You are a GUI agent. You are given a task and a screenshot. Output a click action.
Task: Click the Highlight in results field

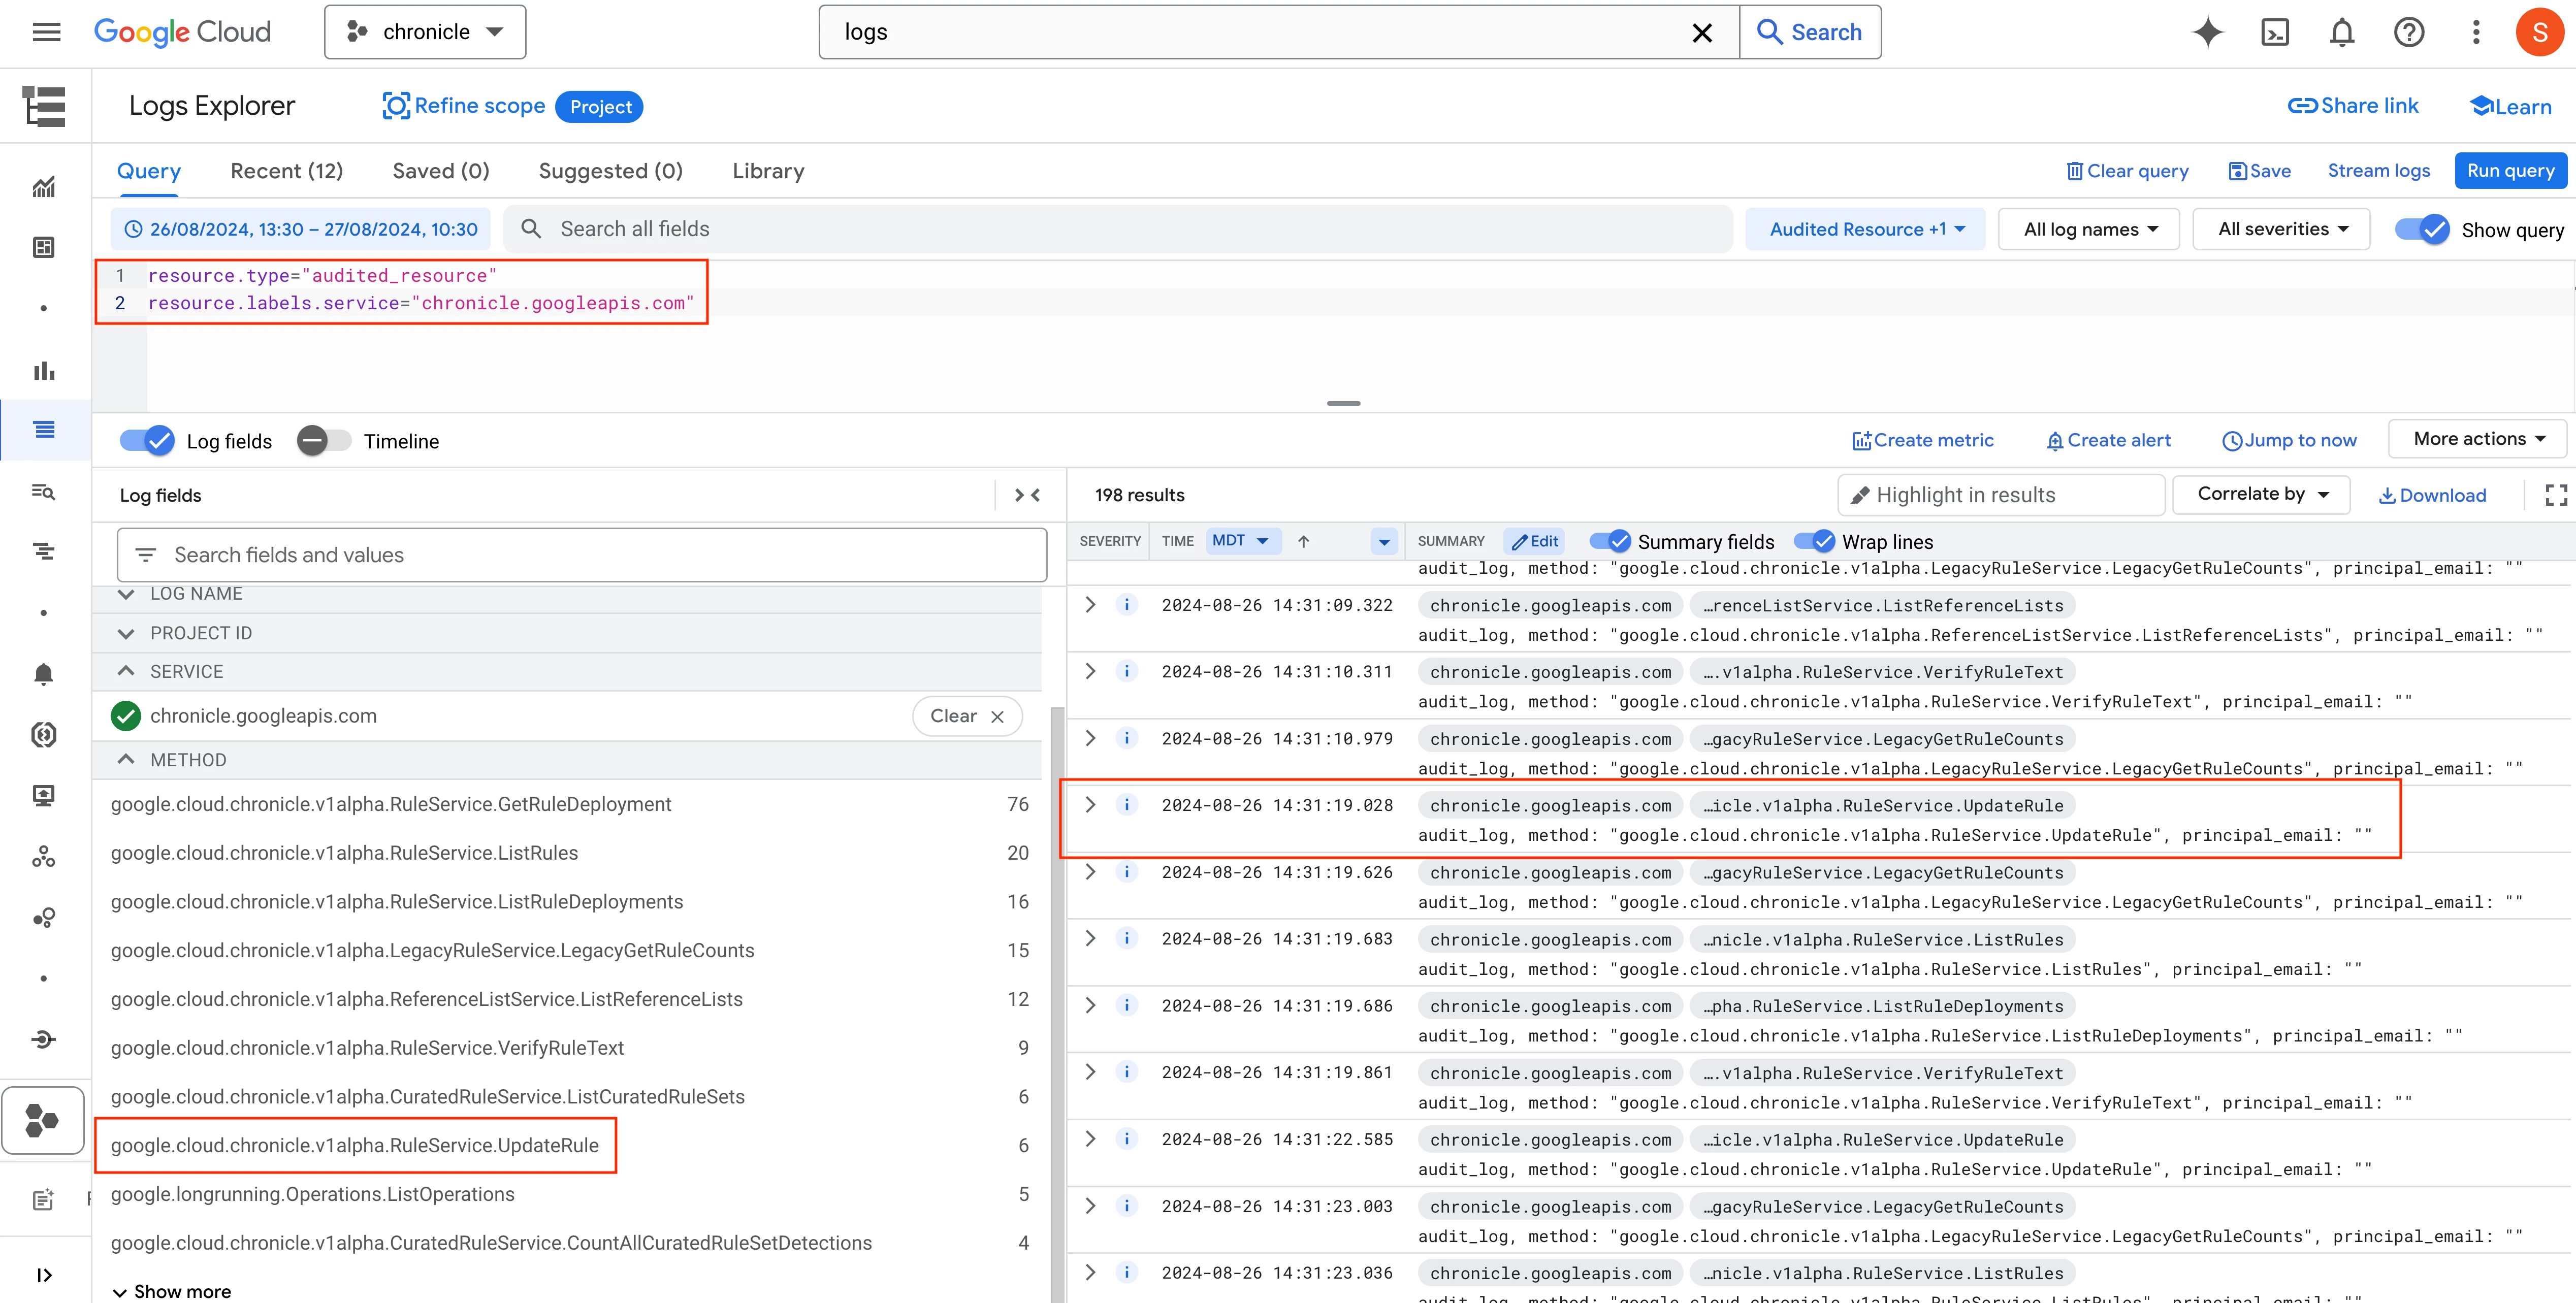click(x=2001, y=495)
